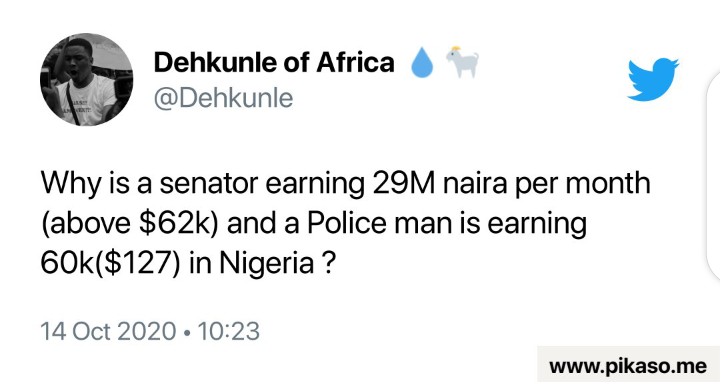This screenshot has height=382, width=720.
Task: Click the dot separator between date and time
Action: tap(186, 332)
